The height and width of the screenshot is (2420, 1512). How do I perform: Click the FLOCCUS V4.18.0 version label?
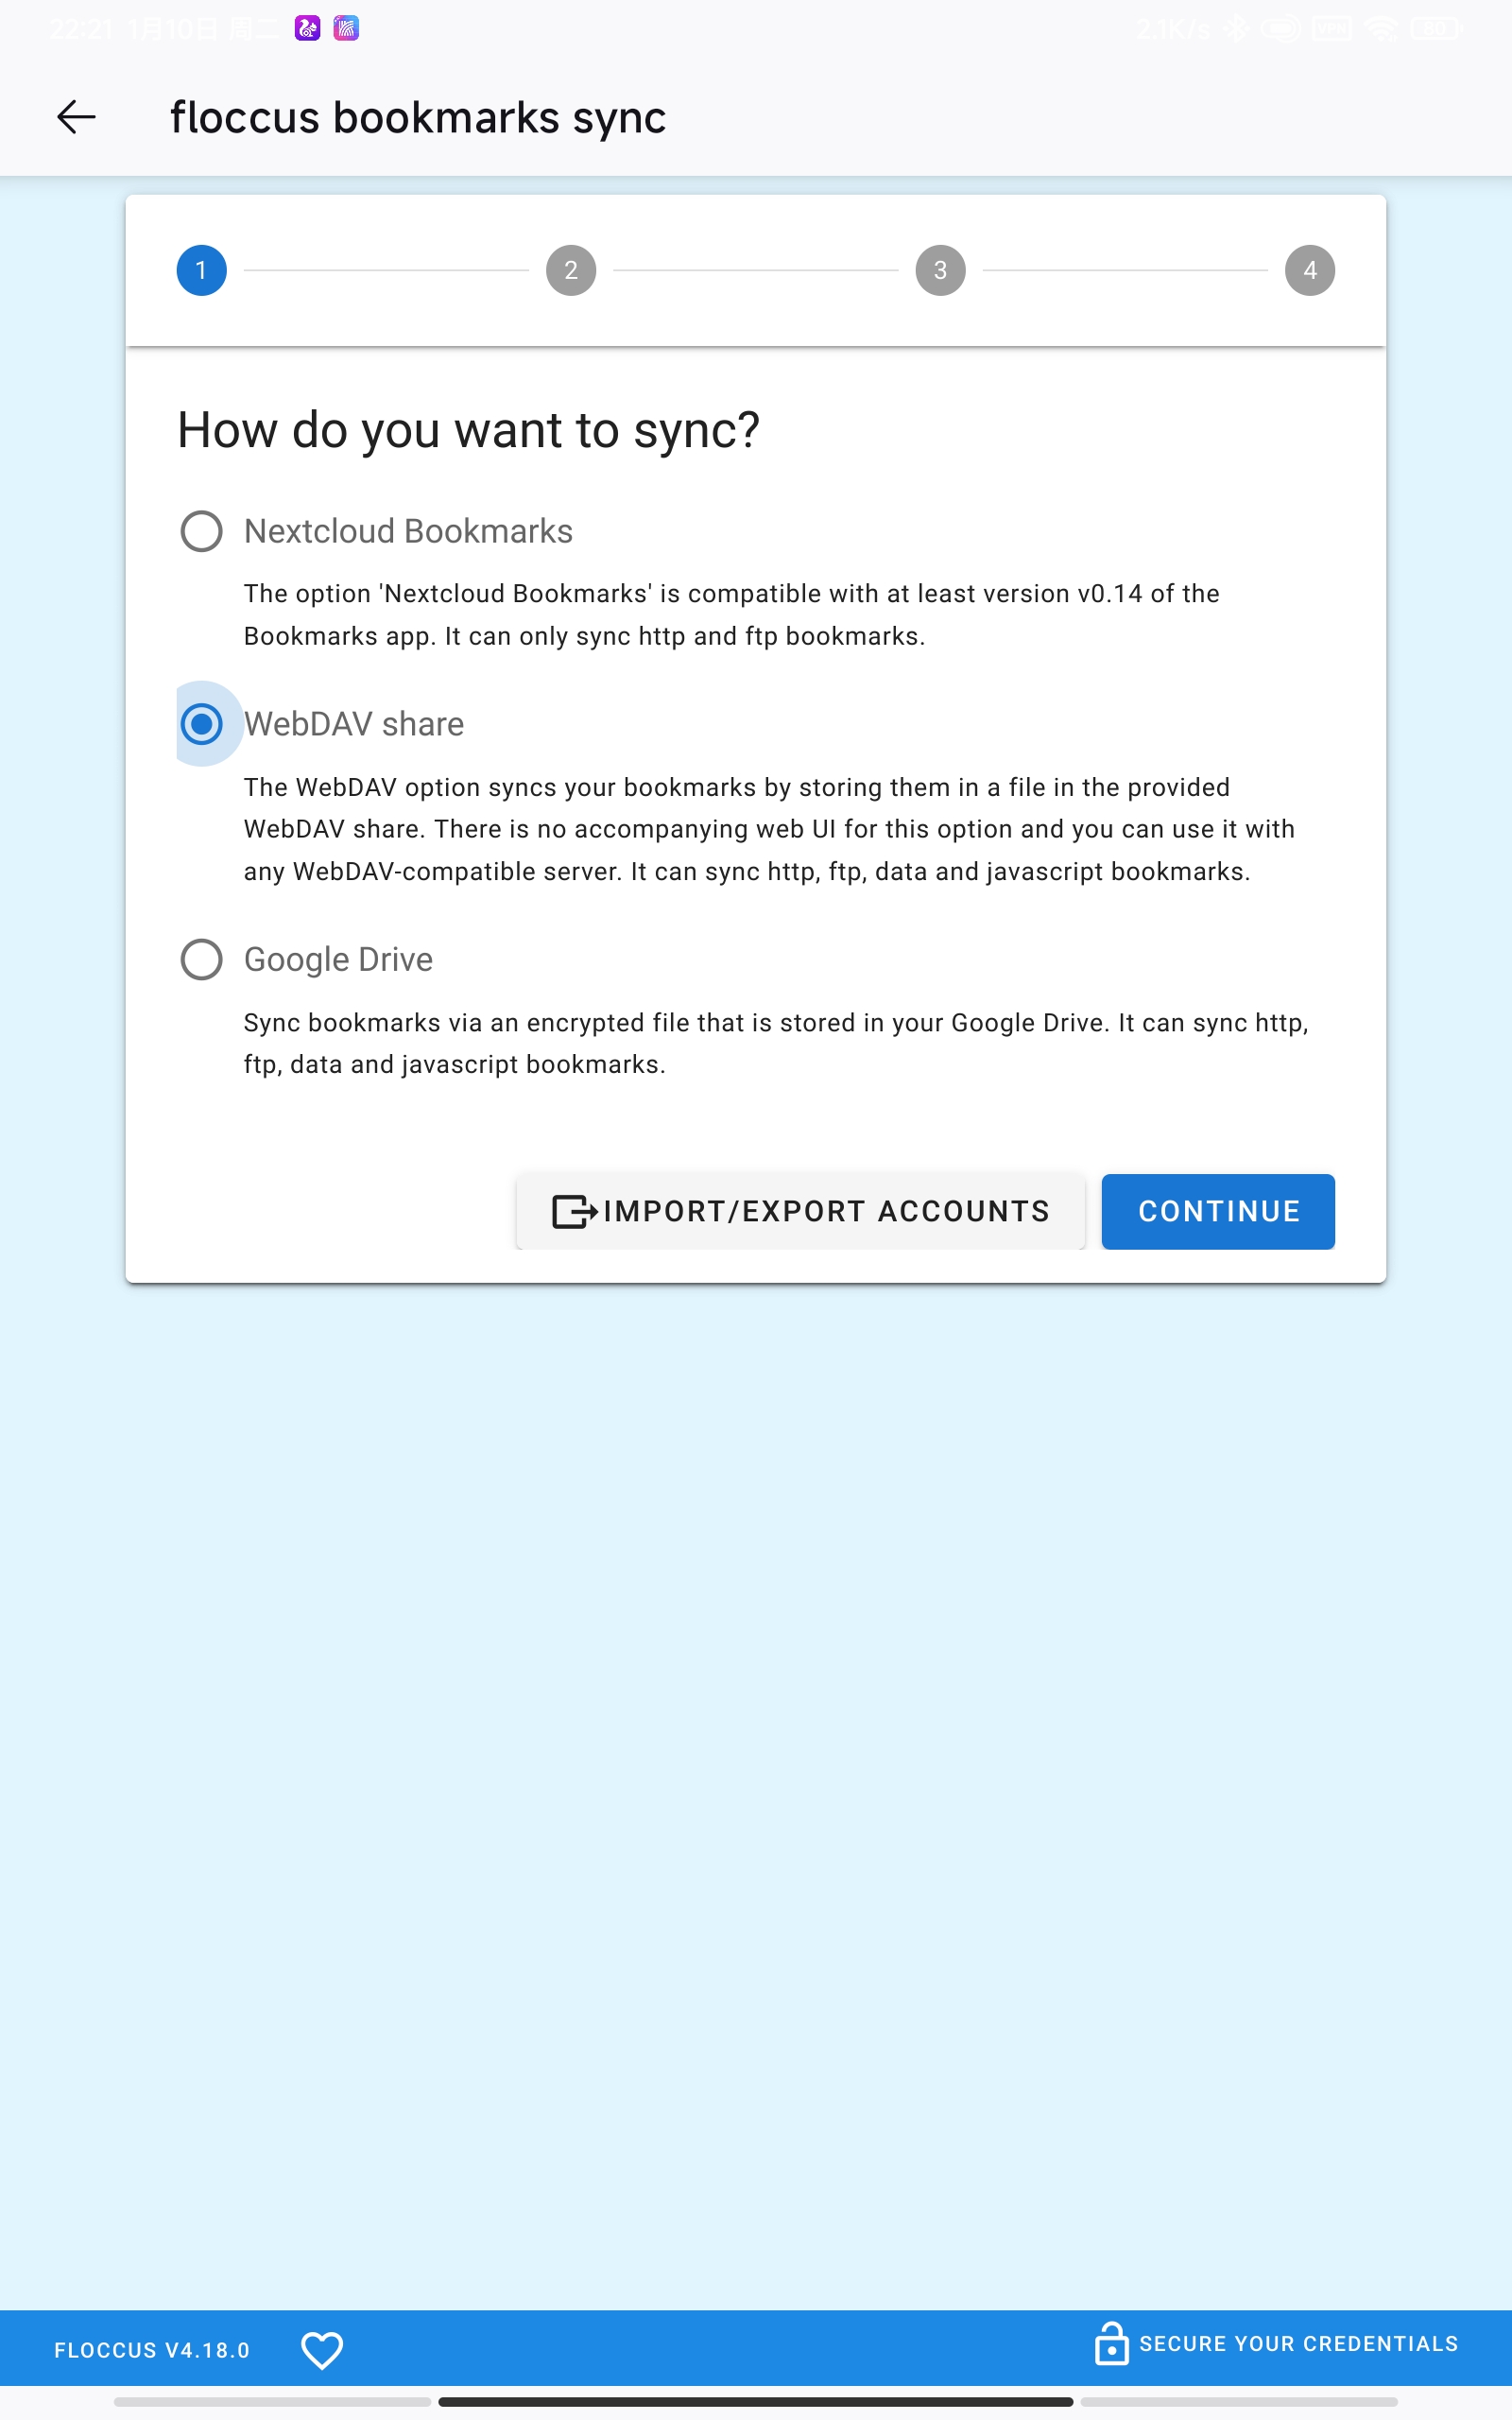pyautogui.click(x=152, y=2350)
